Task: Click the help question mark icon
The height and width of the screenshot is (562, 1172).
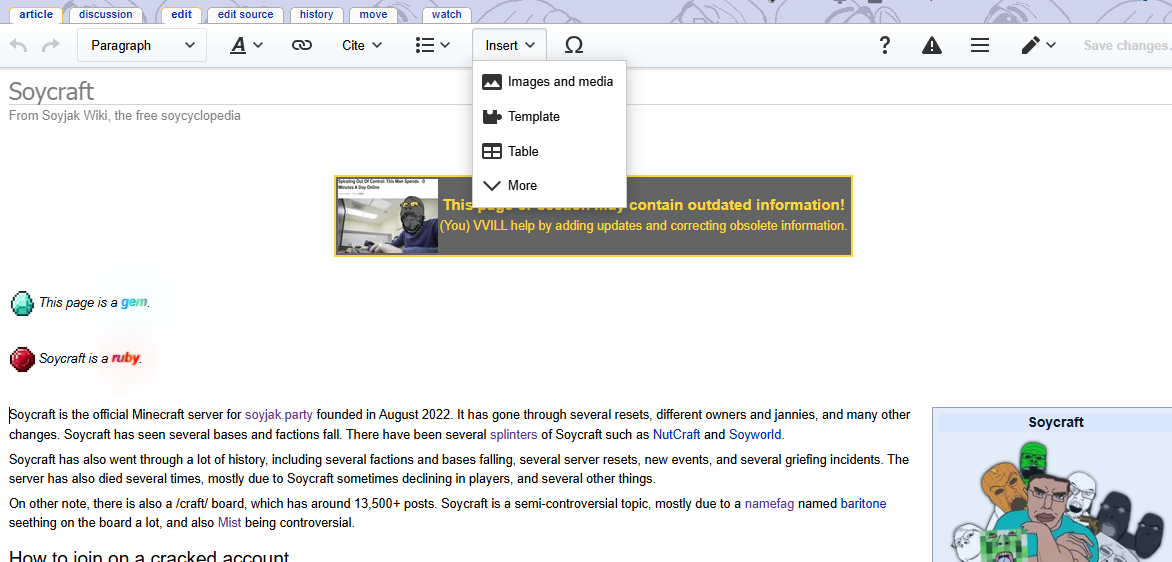Action: [884, 45]
